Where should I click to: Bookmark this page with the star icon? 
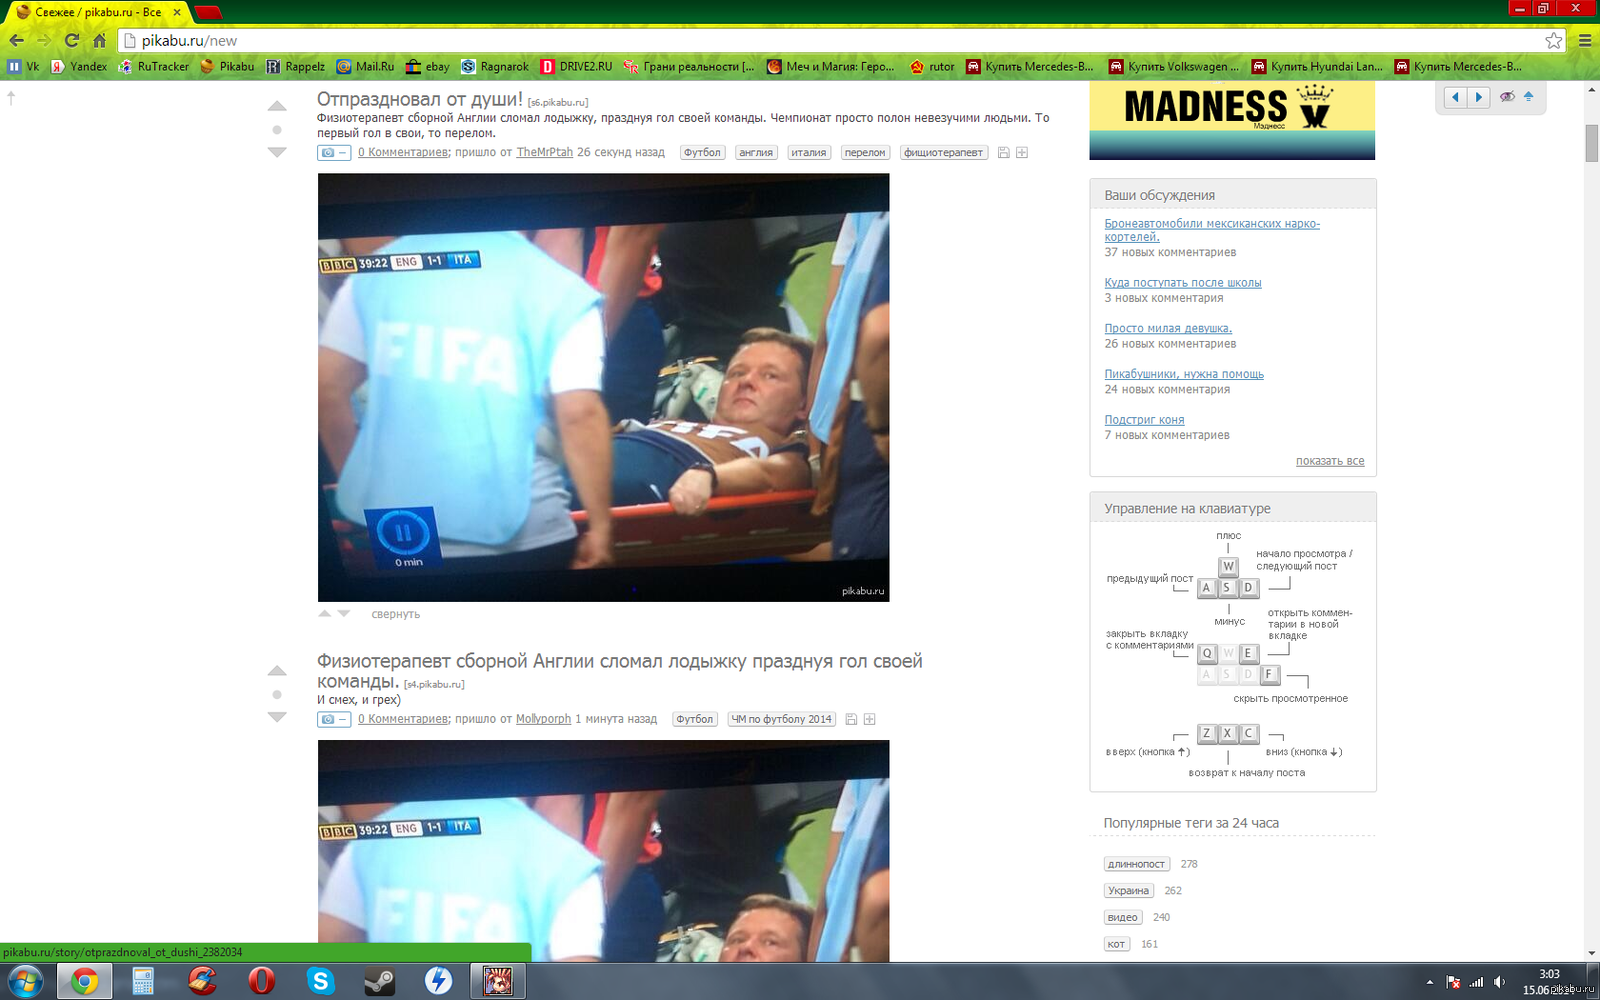(1553, 41)
